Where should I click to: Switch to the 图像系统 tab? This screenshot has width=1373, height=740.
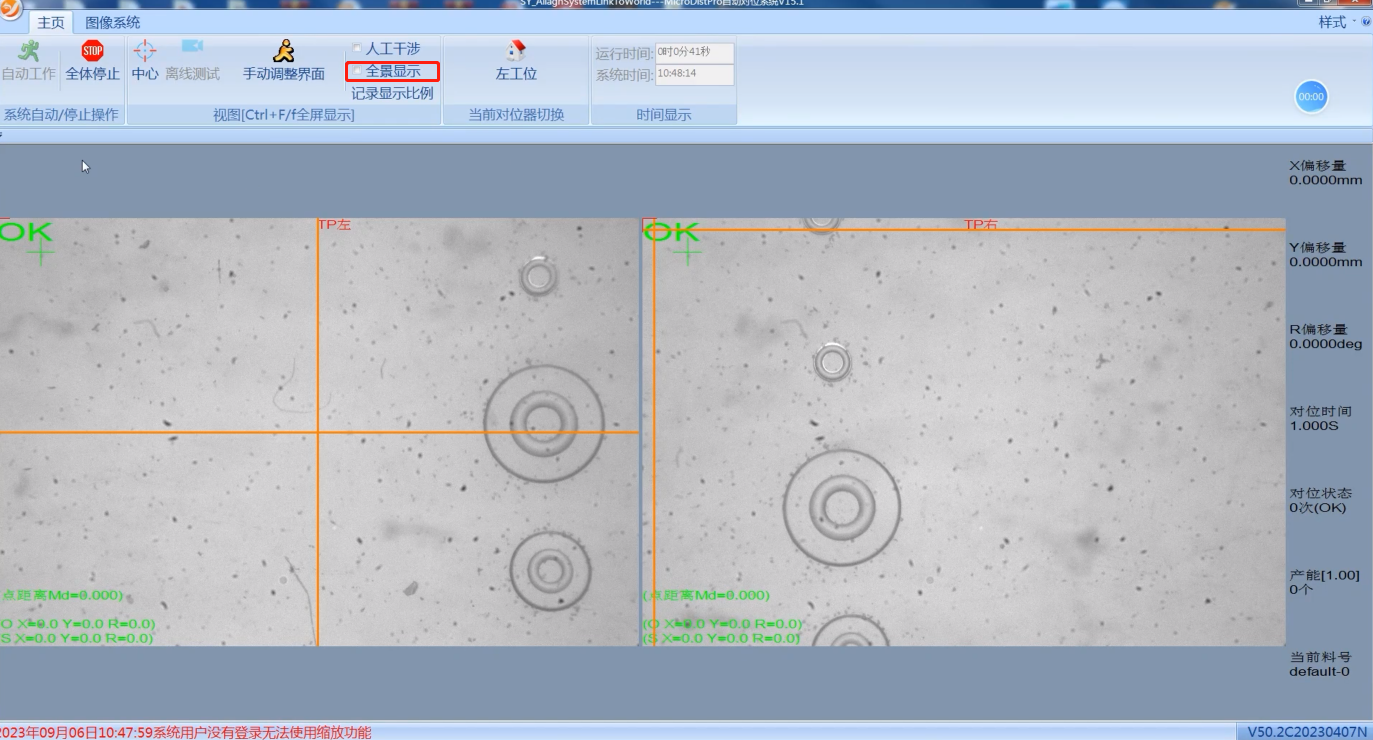tap(112, 22)
